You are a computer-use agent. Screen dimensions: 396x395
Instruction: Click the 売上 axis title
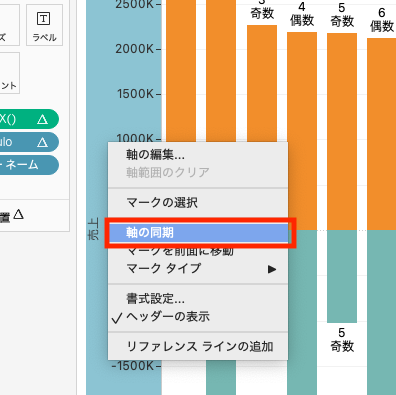[x=93, y=229]
